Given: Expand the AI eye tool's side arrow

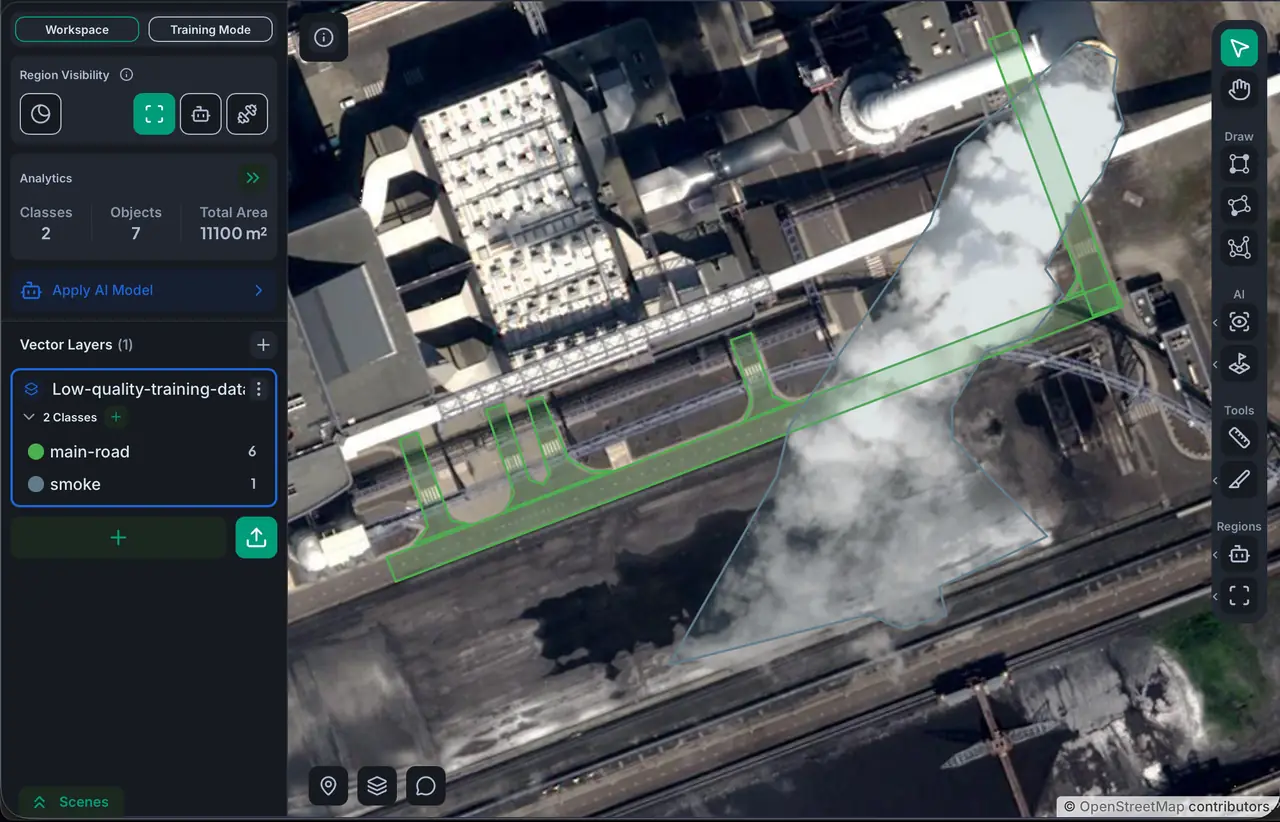Looking at the screenshot, I should point(1216,323).
